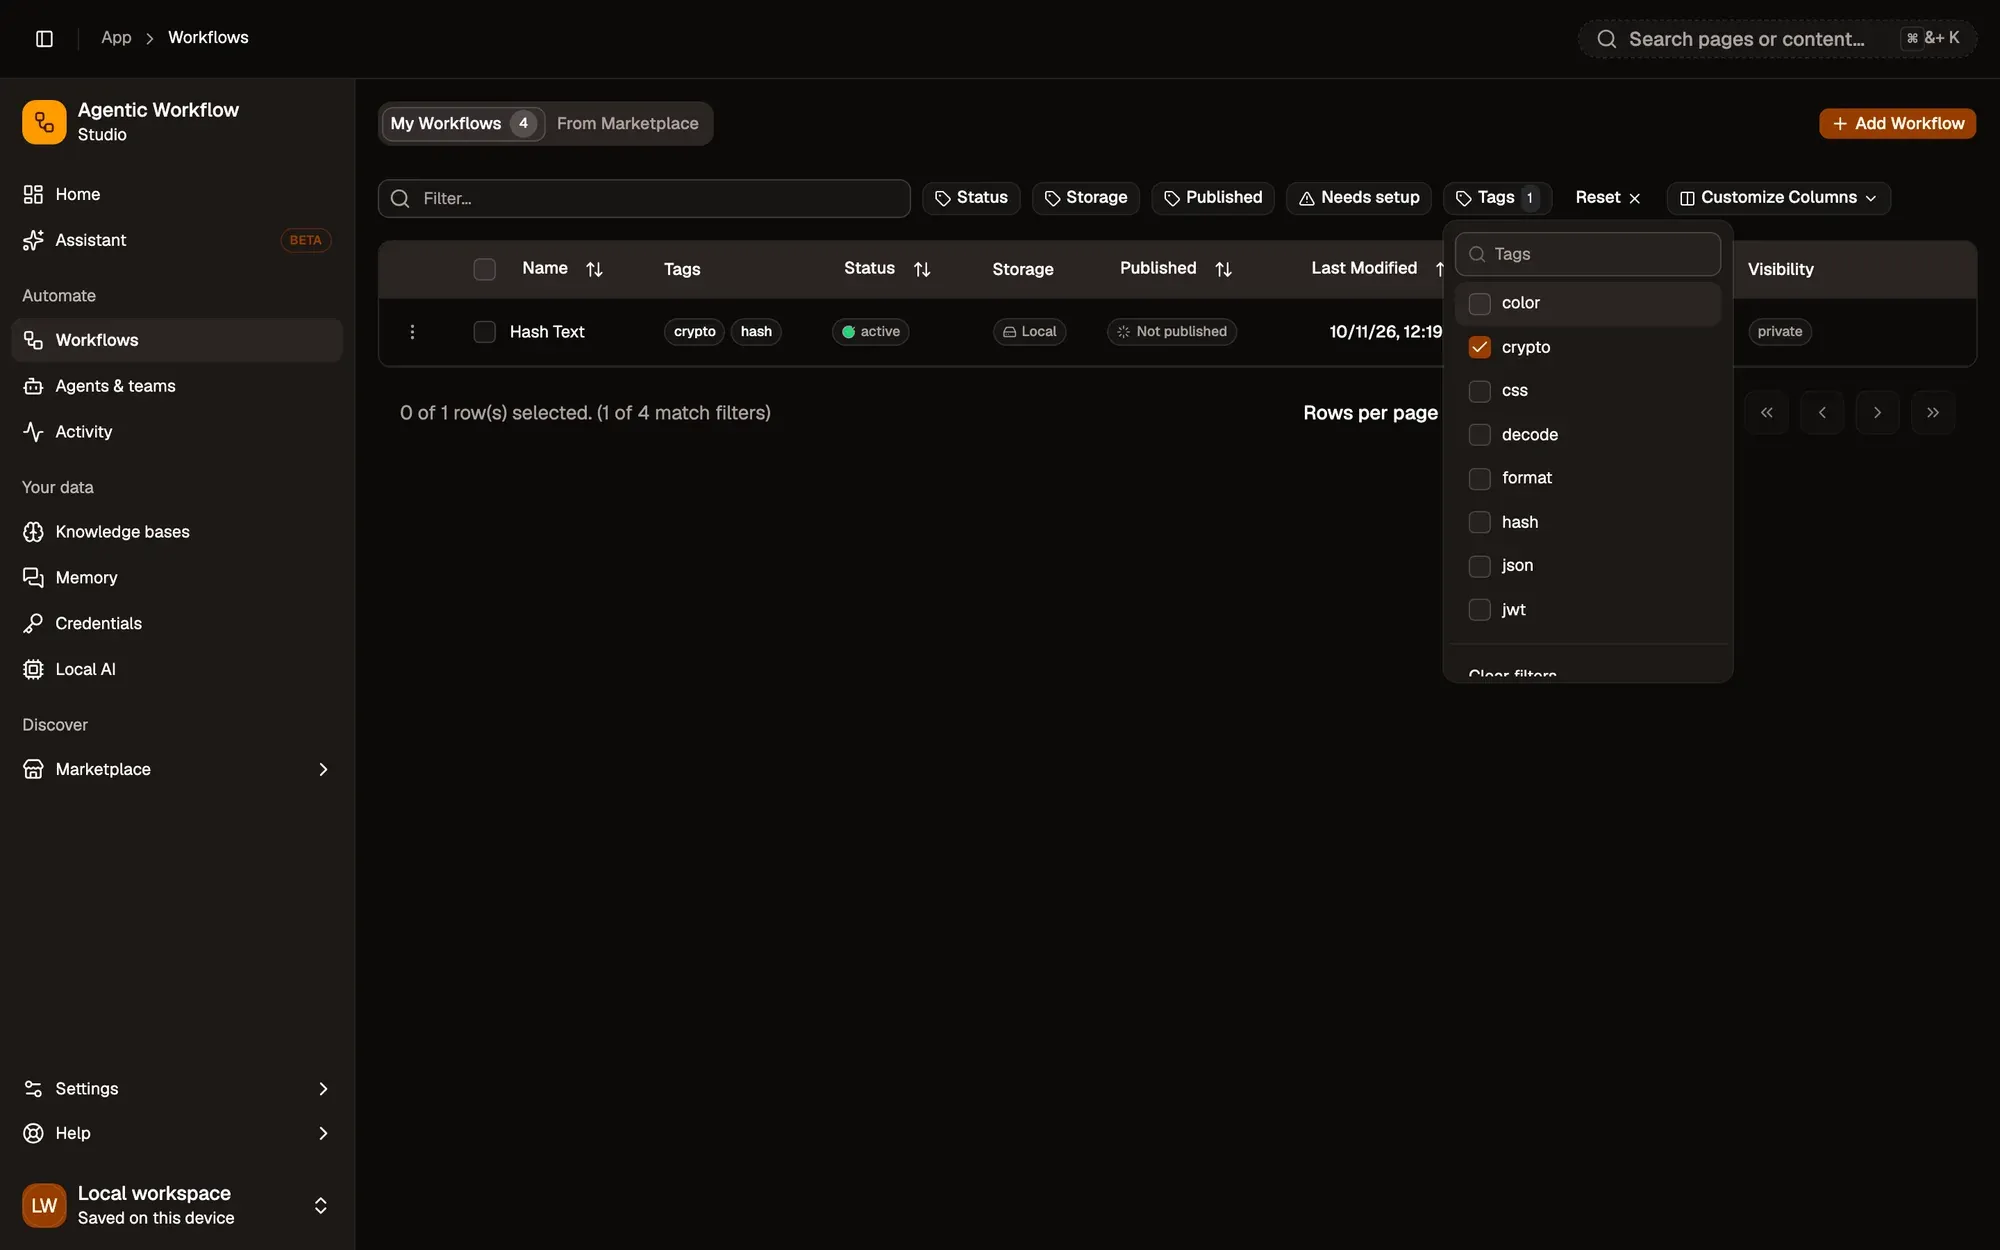Select the Hash Text row checkbox
This screenshot has width=2000, height=1250.
[484, 332]
